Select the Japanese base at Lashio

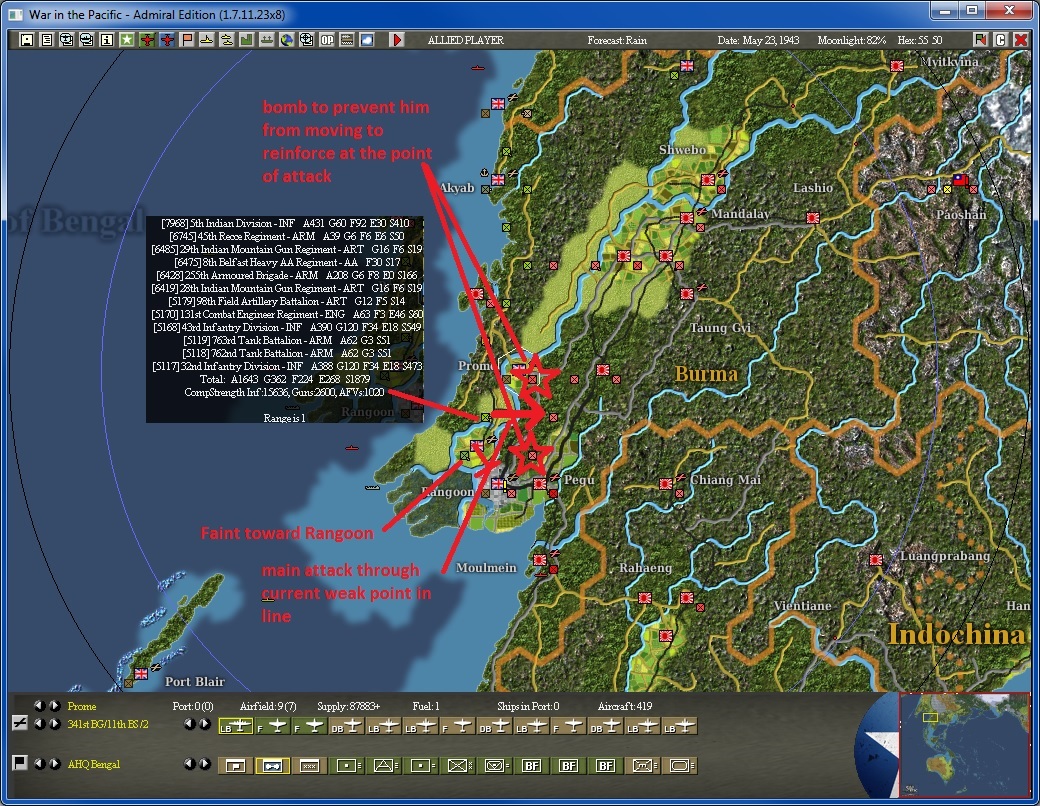click(812, 218)
